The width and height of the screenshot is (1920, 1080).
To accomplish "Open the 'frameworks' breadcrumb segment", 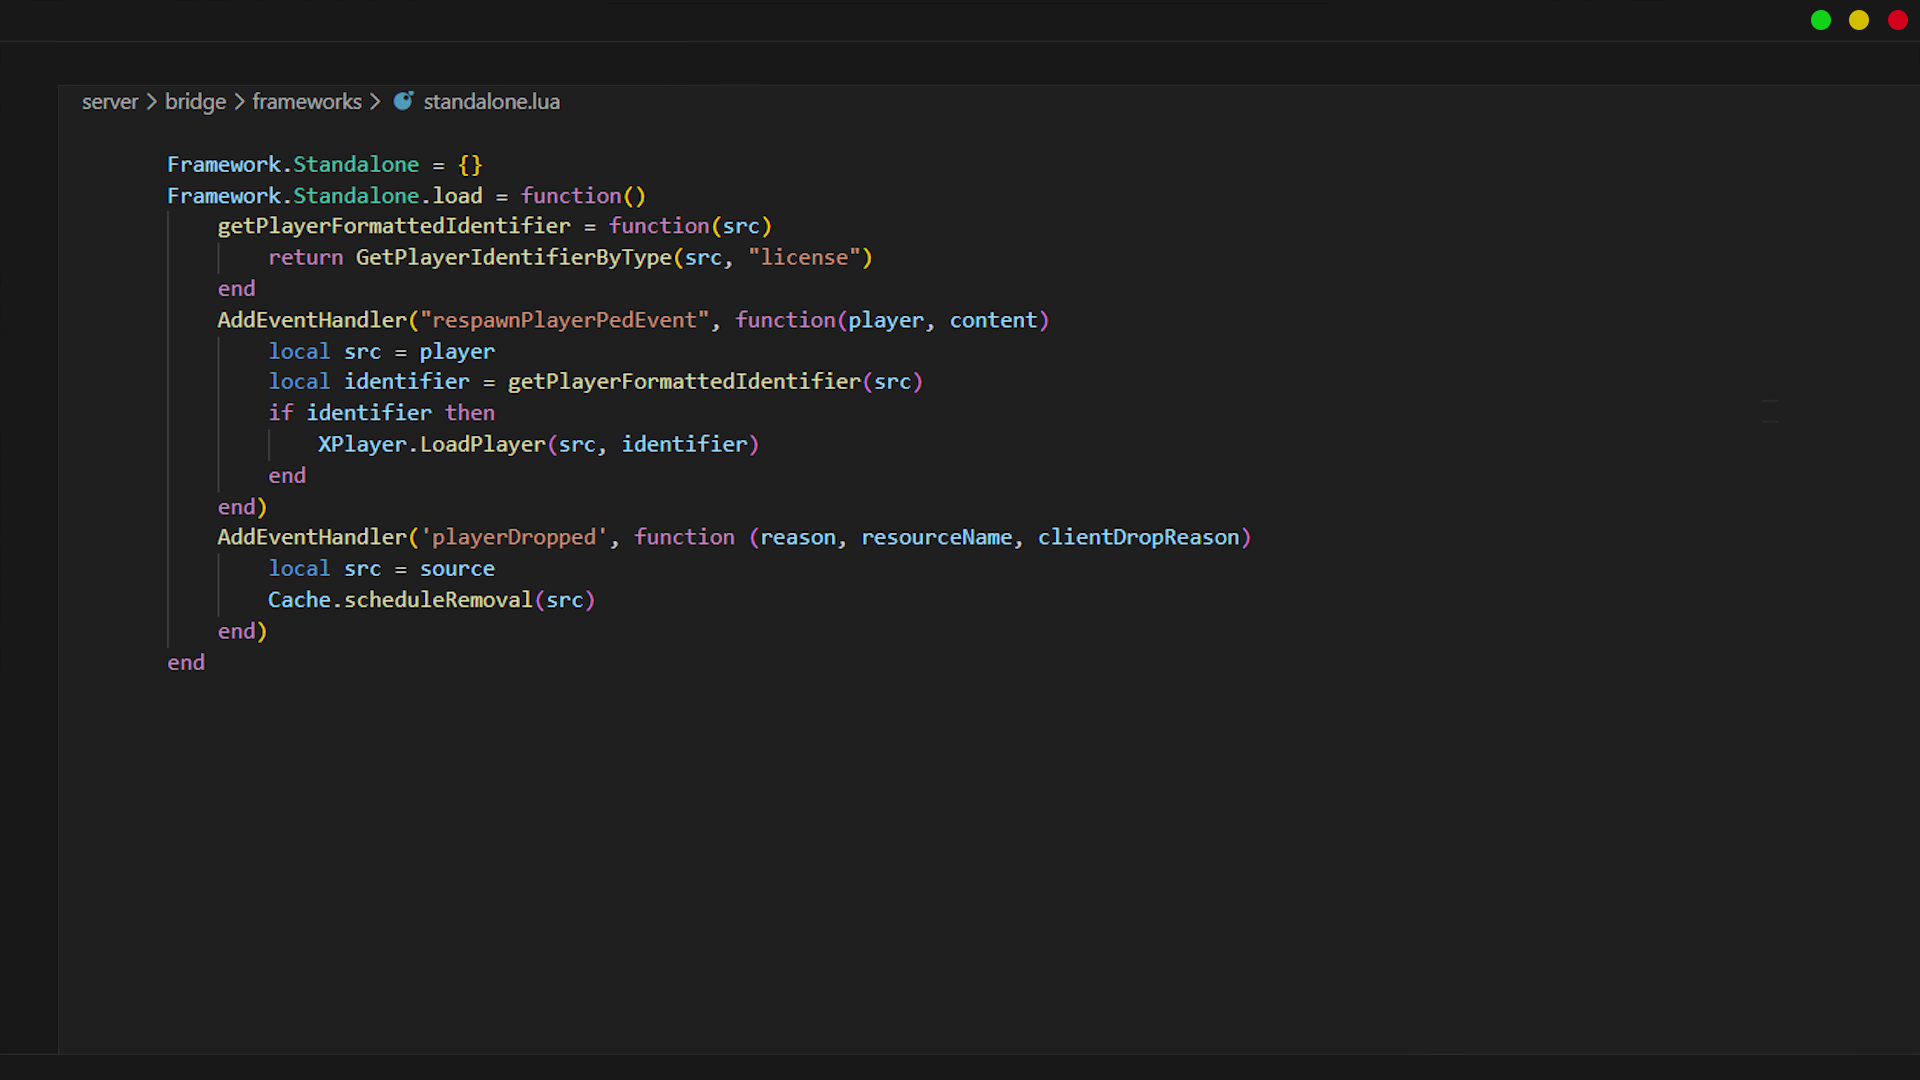I will point(307,102).
